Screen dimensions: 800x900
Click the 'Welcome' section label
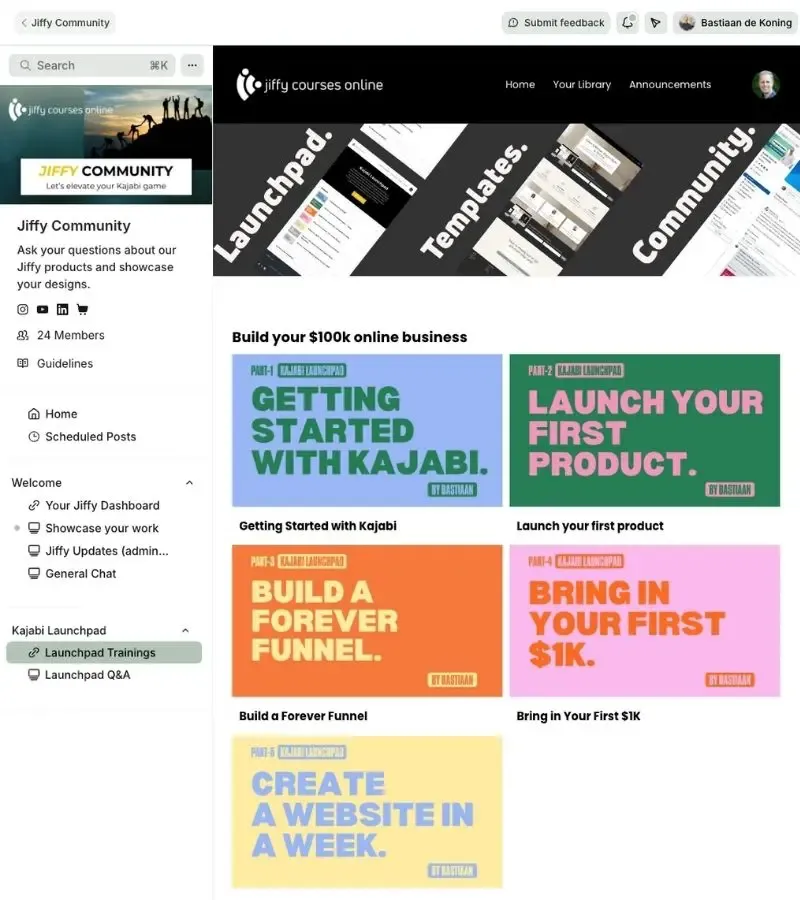(x=37, y=483)
